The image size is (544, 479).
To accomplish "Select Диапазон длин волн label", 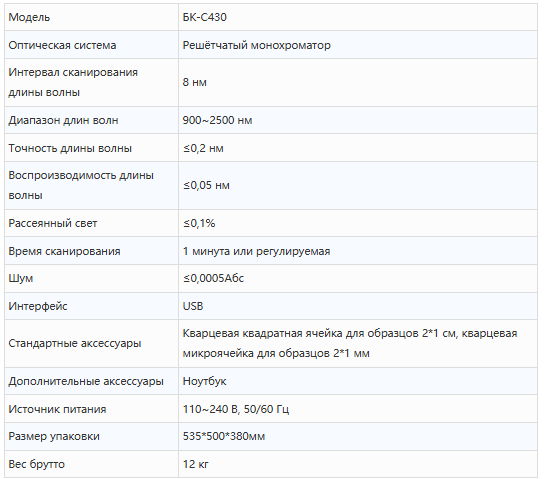I will (x=63, y=120).
